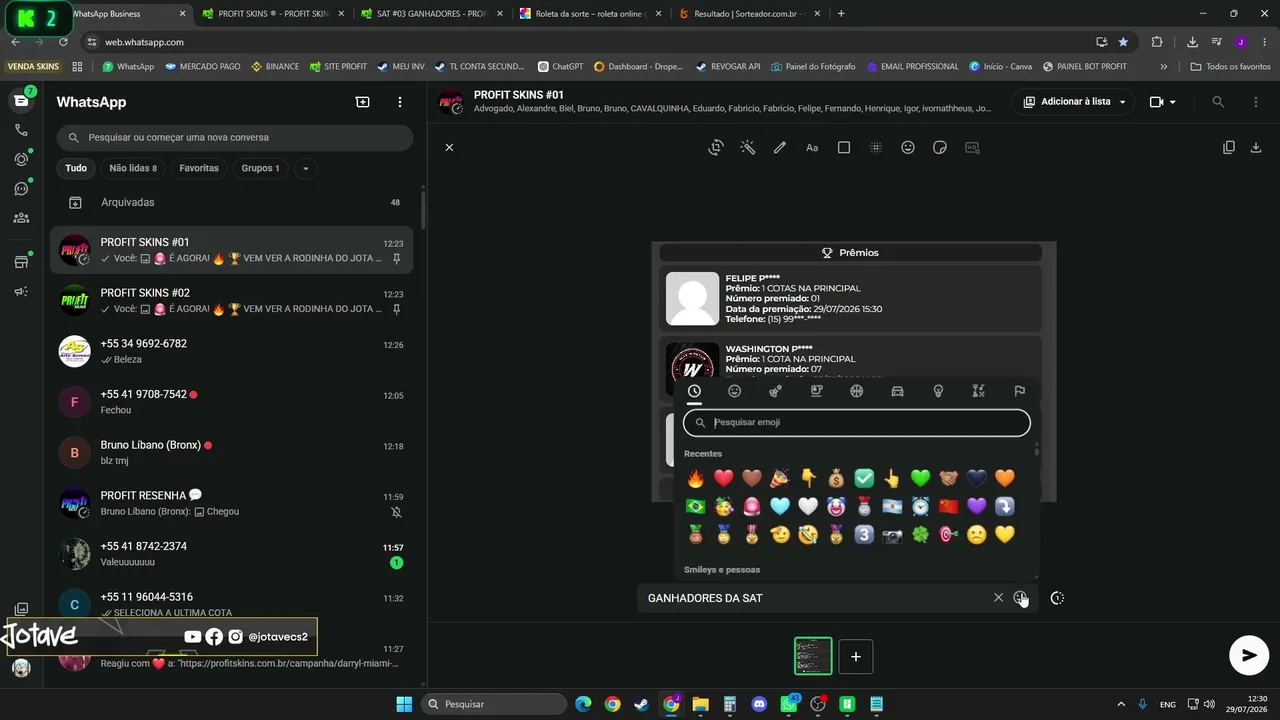This screenshot has height=720, width=1280.
Task: Open the Travel and places emoji tab
Action: point(897,391)
